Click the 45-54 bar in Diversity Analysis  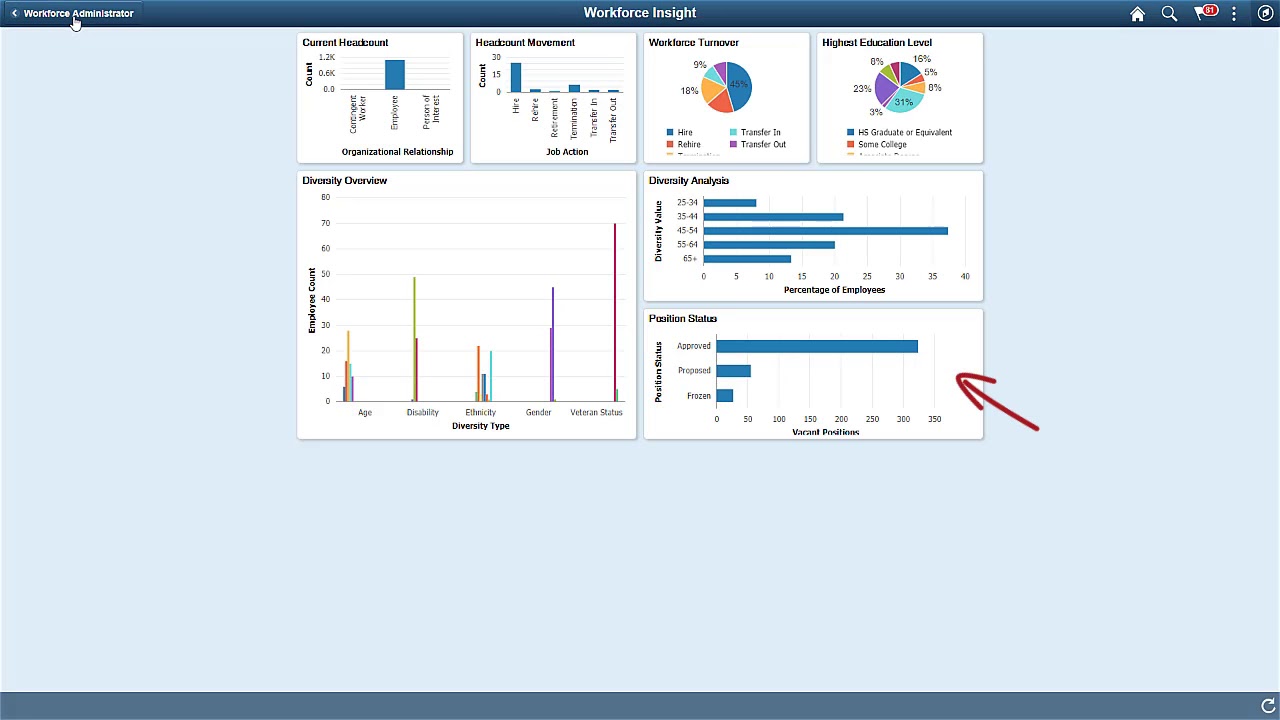point(825,230)
